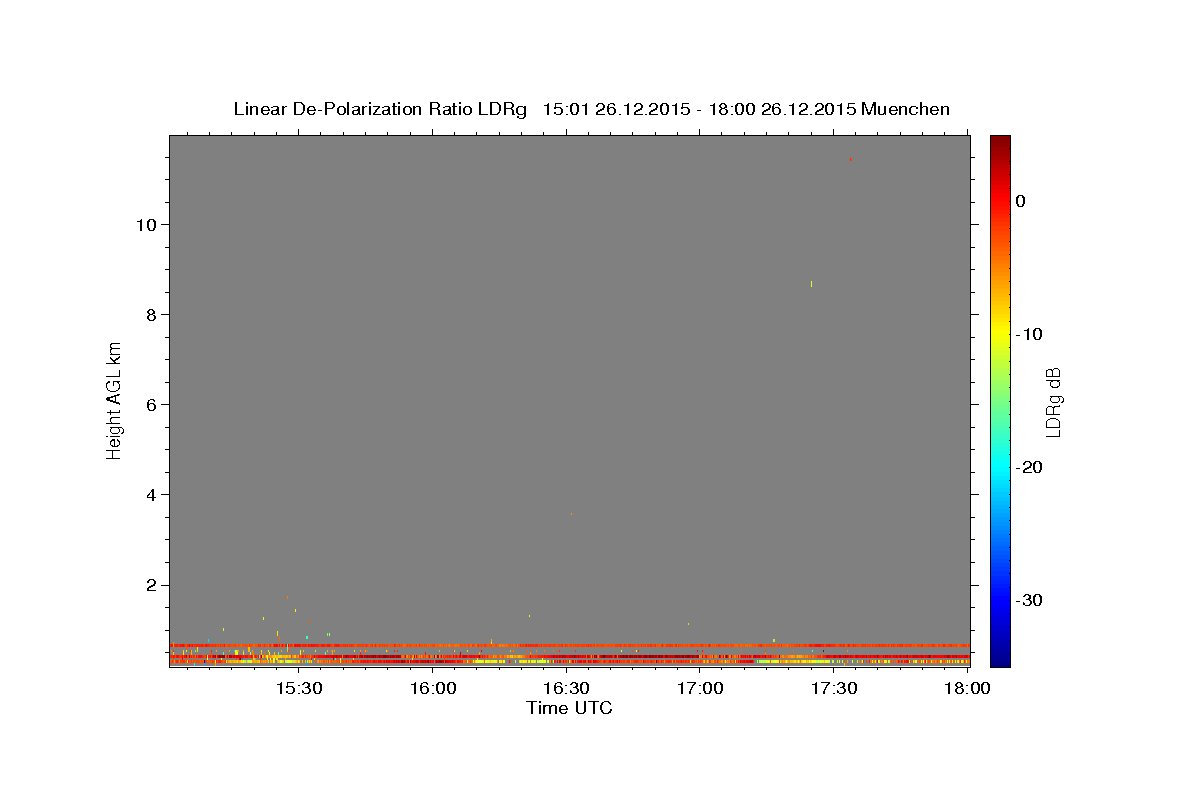Click the colorbar value -10 label
Viewport: 1200px width, 800px height.
point(1029,334)
